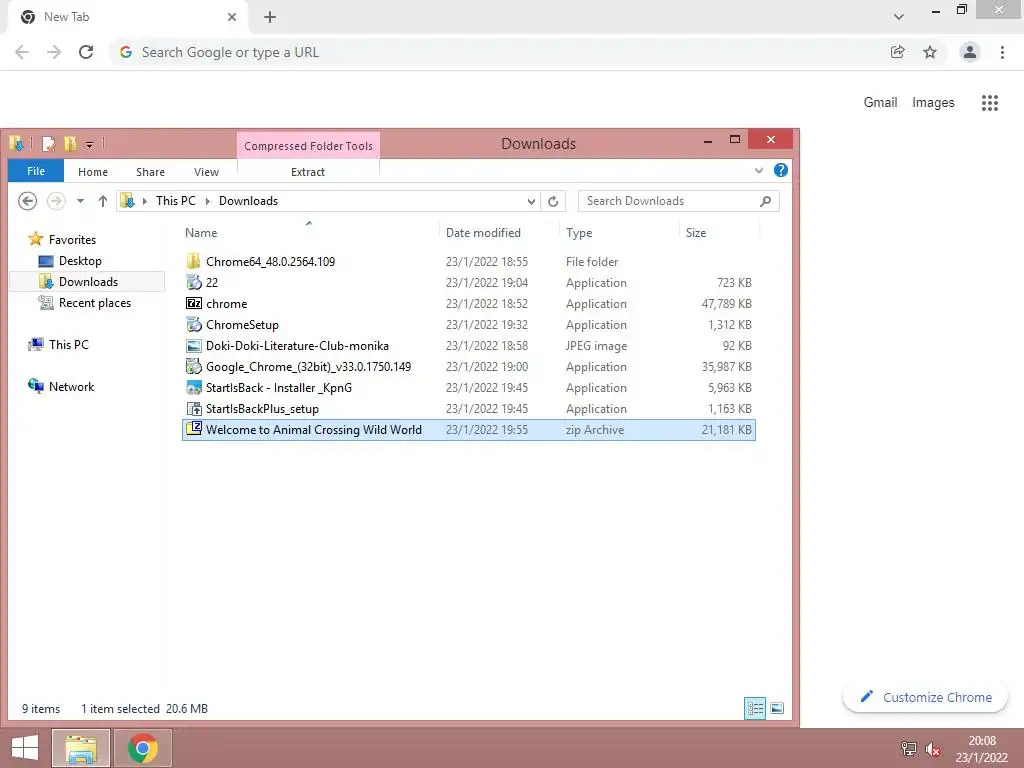The width and height of the screenshot is (1024, 768).
Task: Open the File ribbon menu
Action: point(36,171)
